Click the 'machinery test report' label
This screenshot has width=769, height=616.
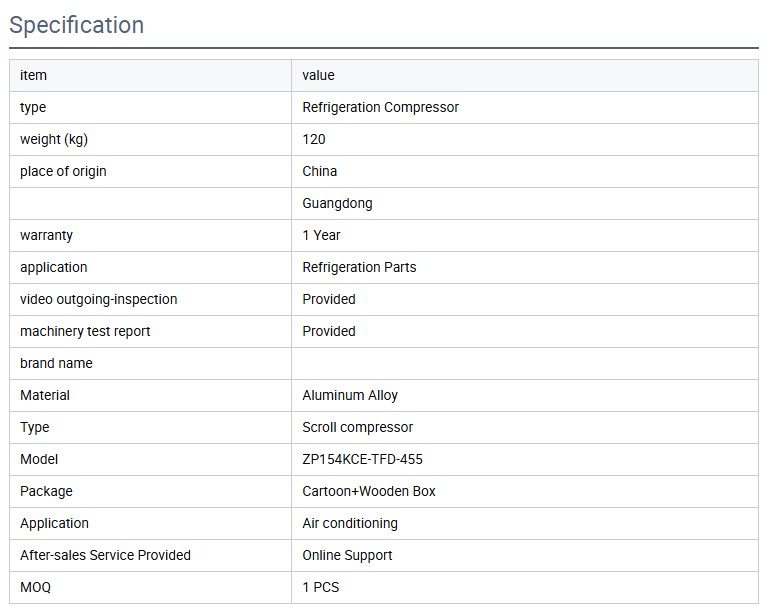85,331
